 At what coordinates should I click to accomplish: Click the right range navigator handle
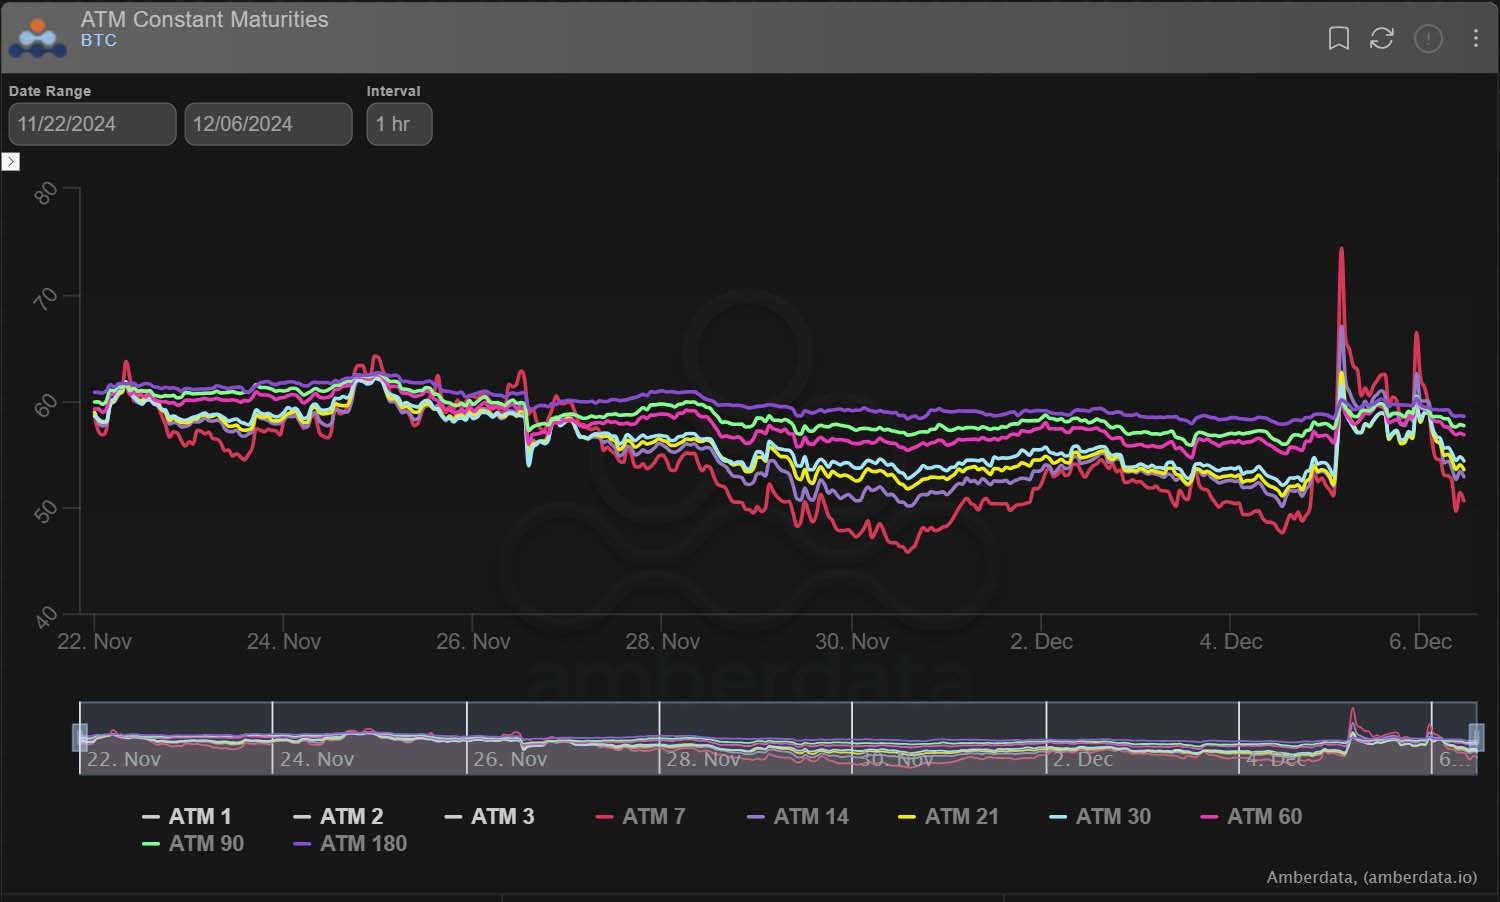point(1476,738)
